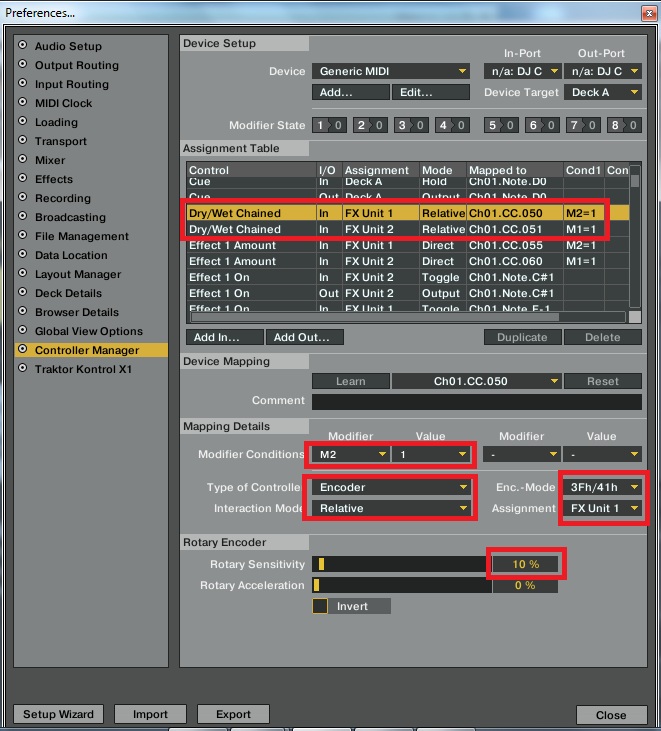
Task: Delete the selected assignment
Action: tap(603, 337)
